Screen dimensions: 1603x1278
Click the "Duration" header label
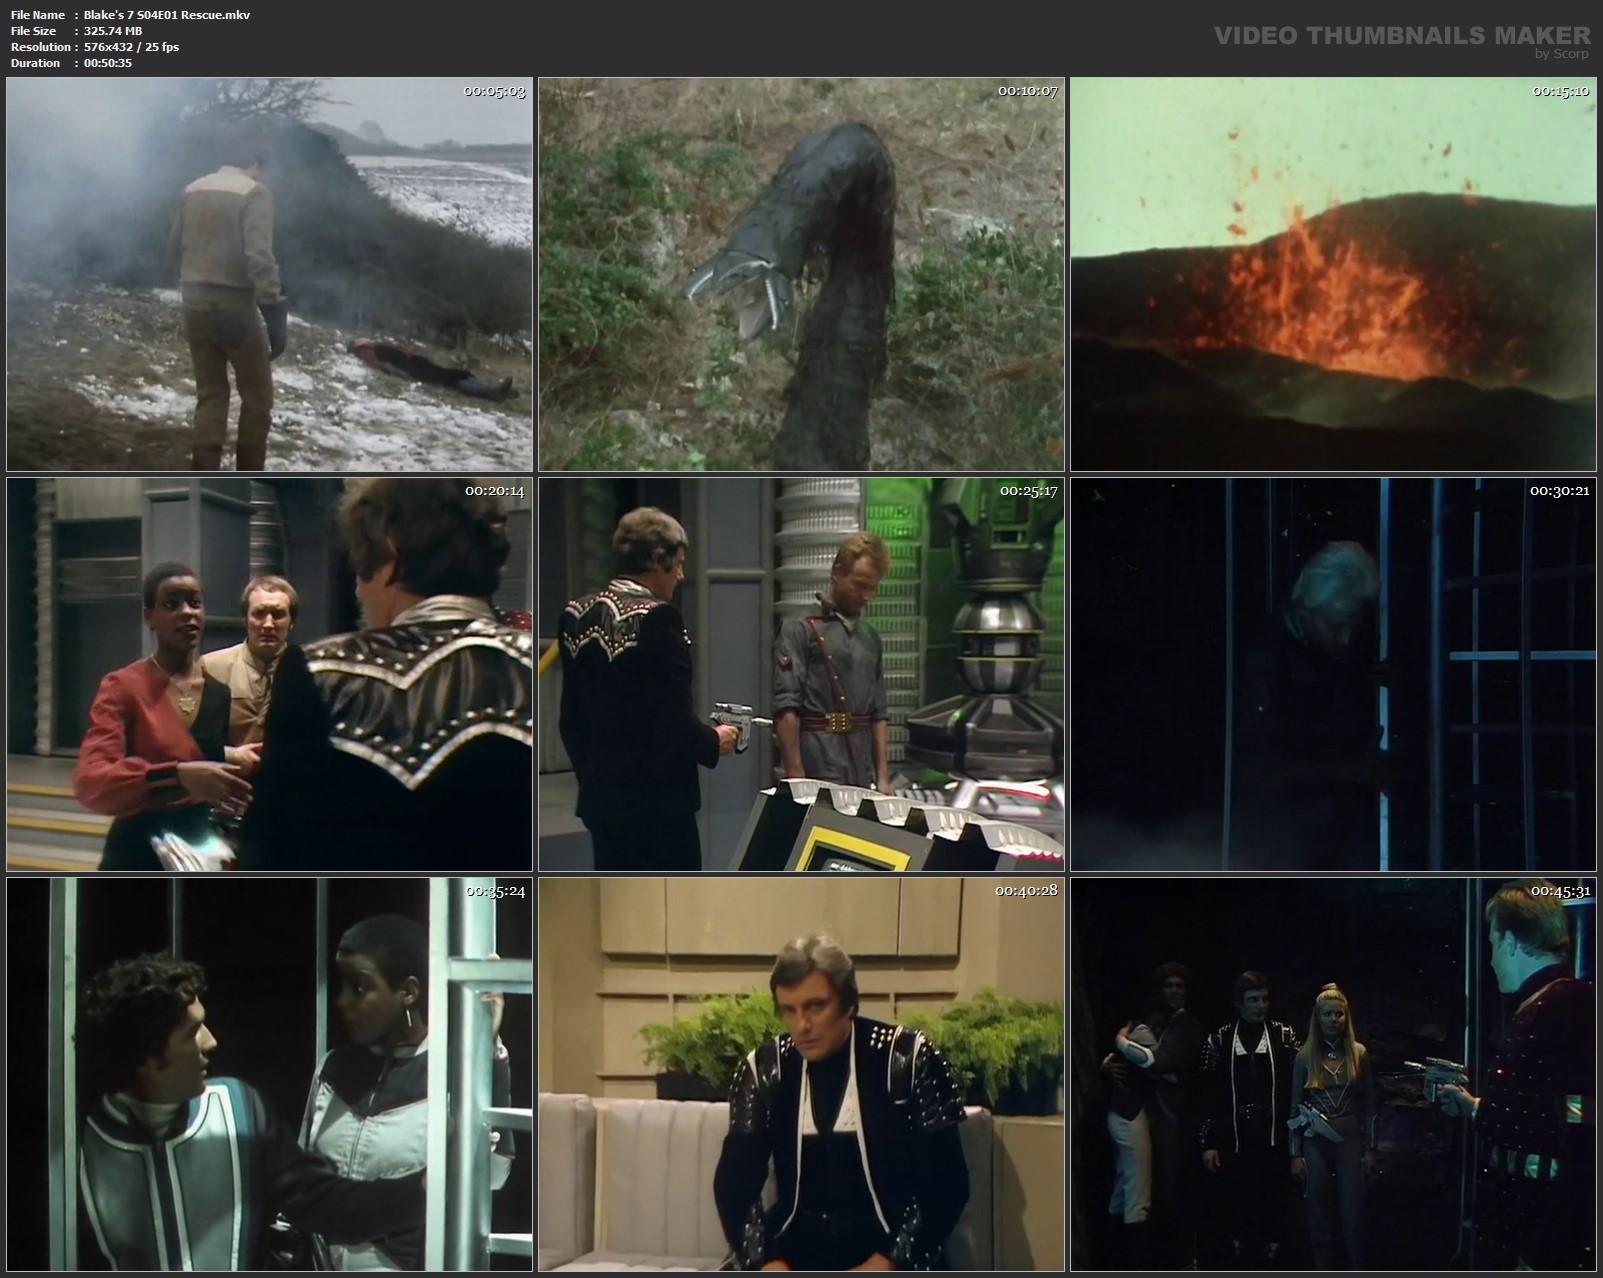[36, 63]
